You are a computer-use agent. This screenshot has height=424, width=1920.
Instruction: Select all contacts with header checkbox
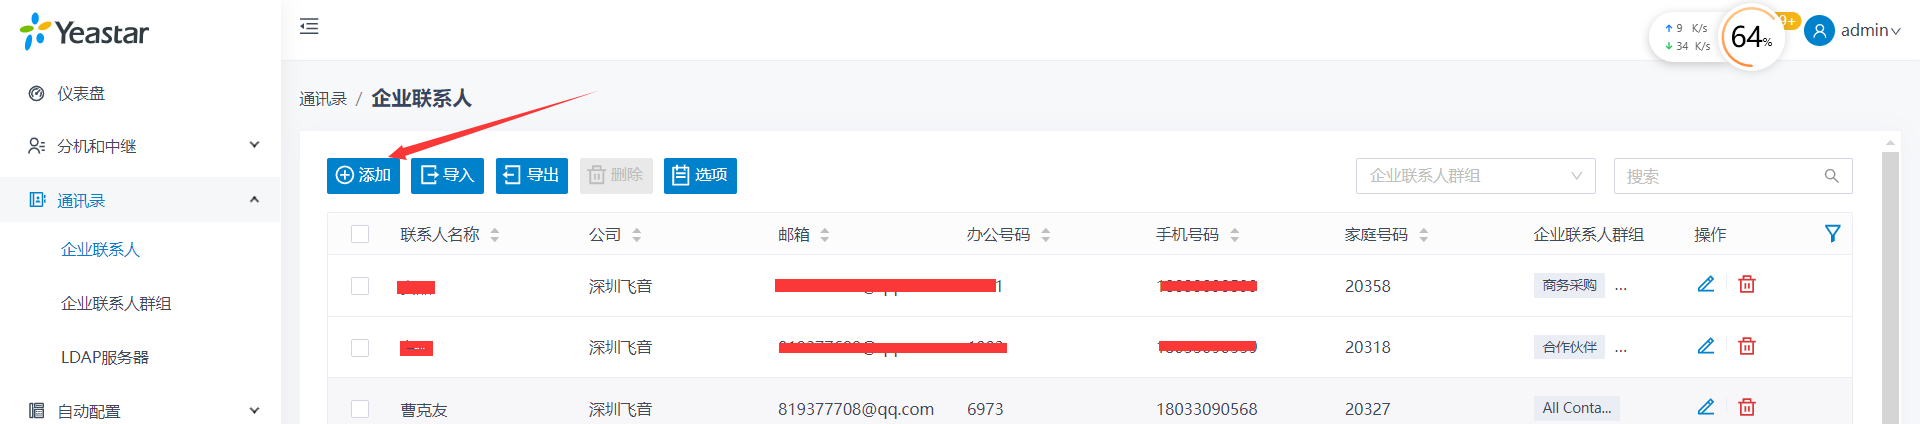coord(360,234)
